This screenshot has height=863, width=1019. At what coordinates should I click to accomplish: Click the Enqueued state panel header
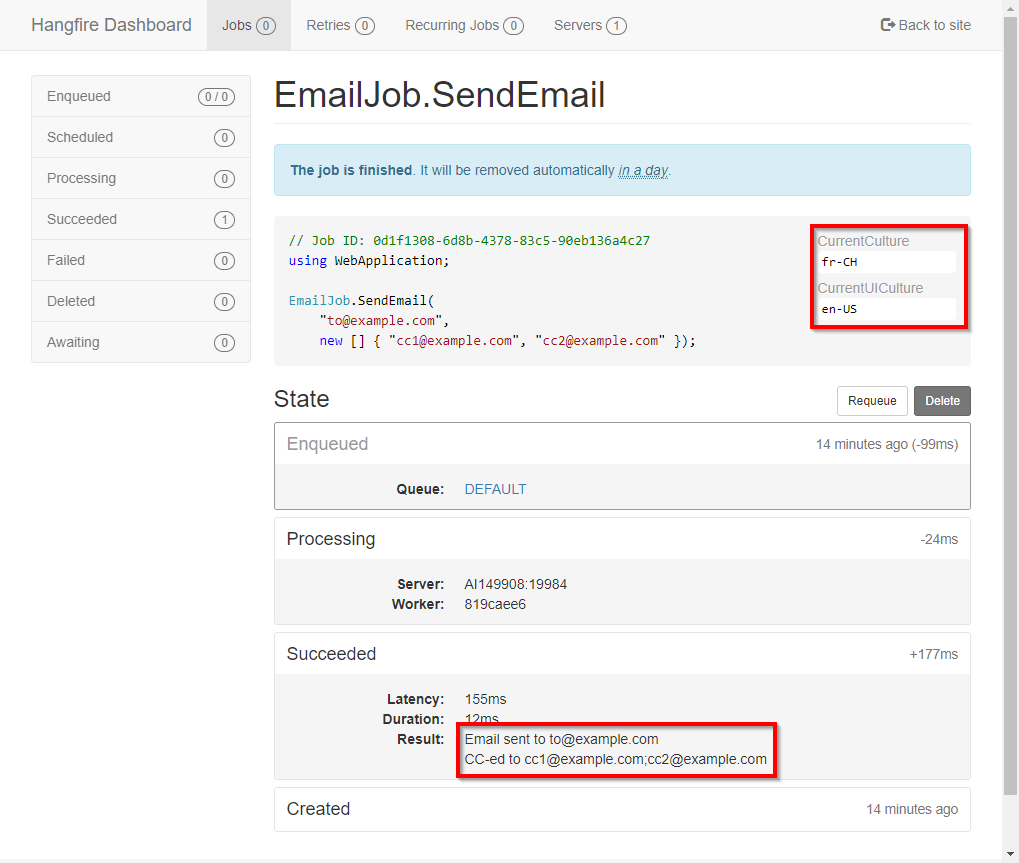click(x=623, y=444)
